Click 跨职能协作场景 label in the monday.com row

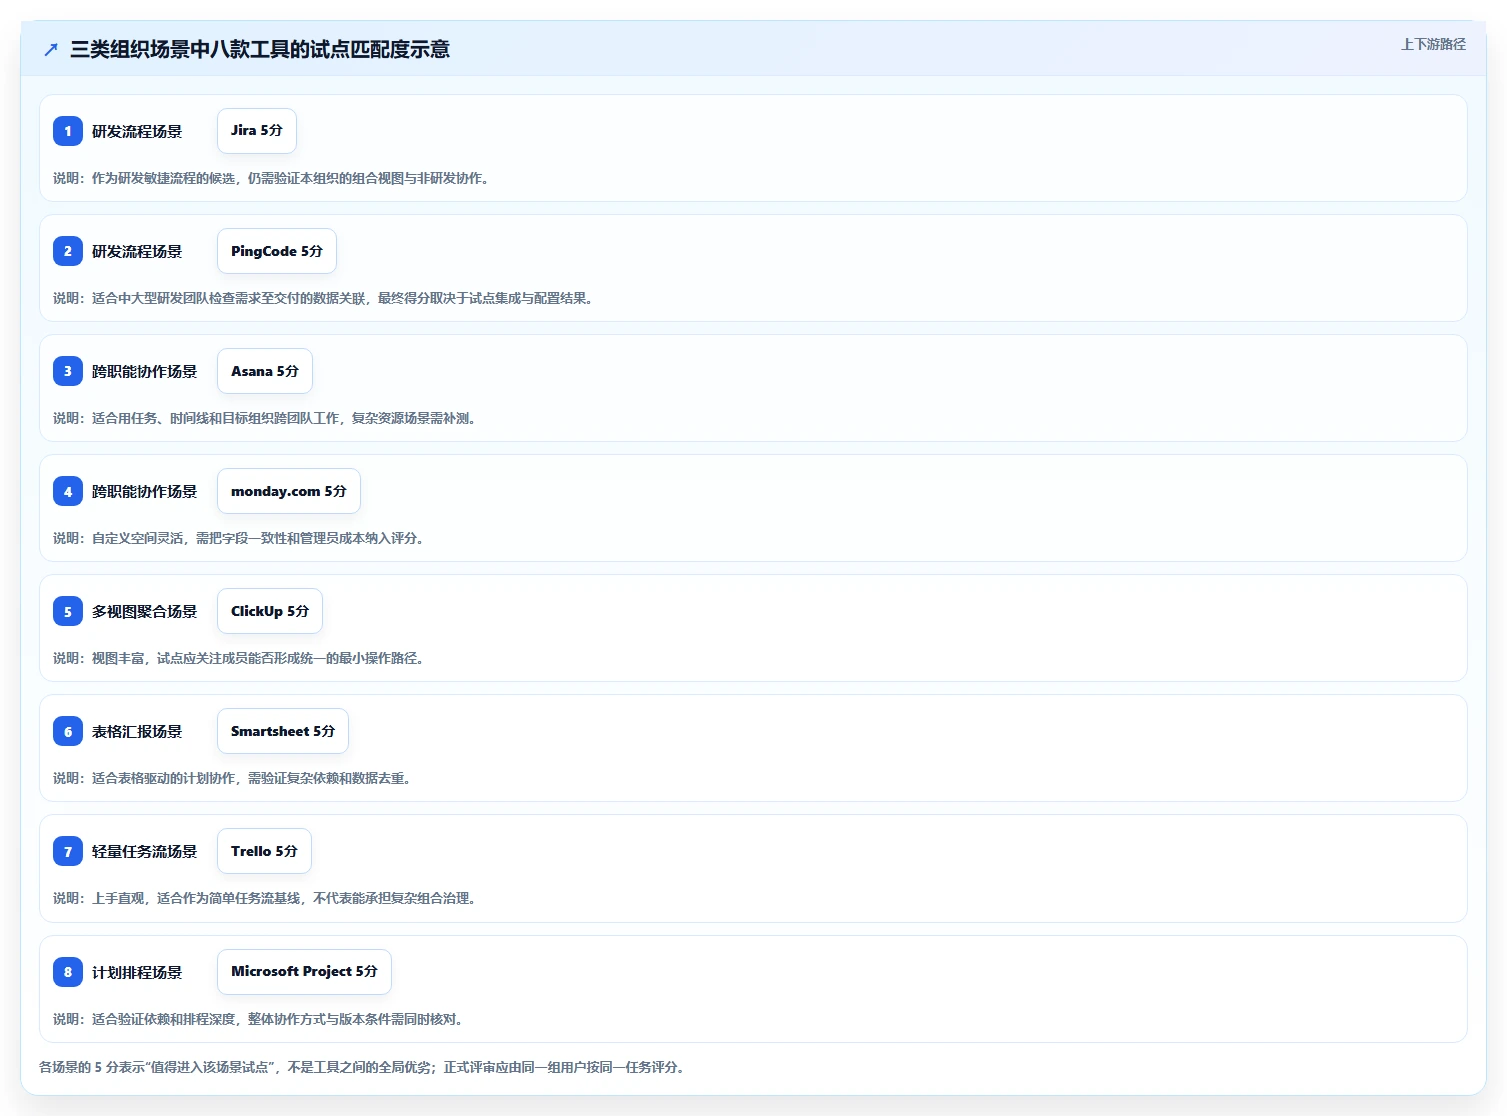(x=145, y=491)
